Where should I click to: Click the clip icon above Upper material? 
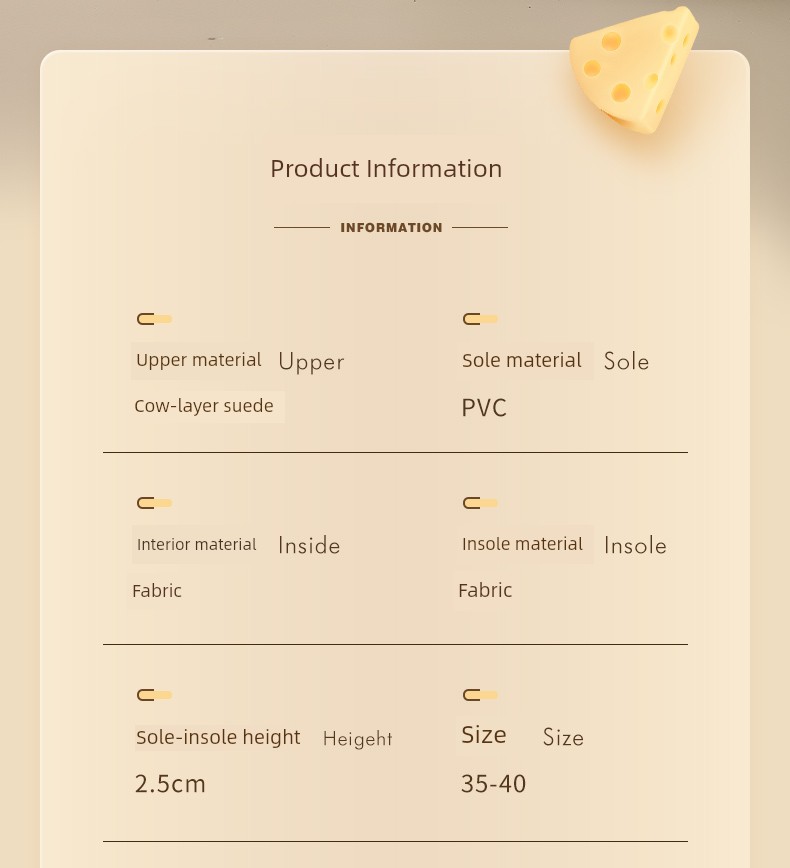(x=154, y=319)
